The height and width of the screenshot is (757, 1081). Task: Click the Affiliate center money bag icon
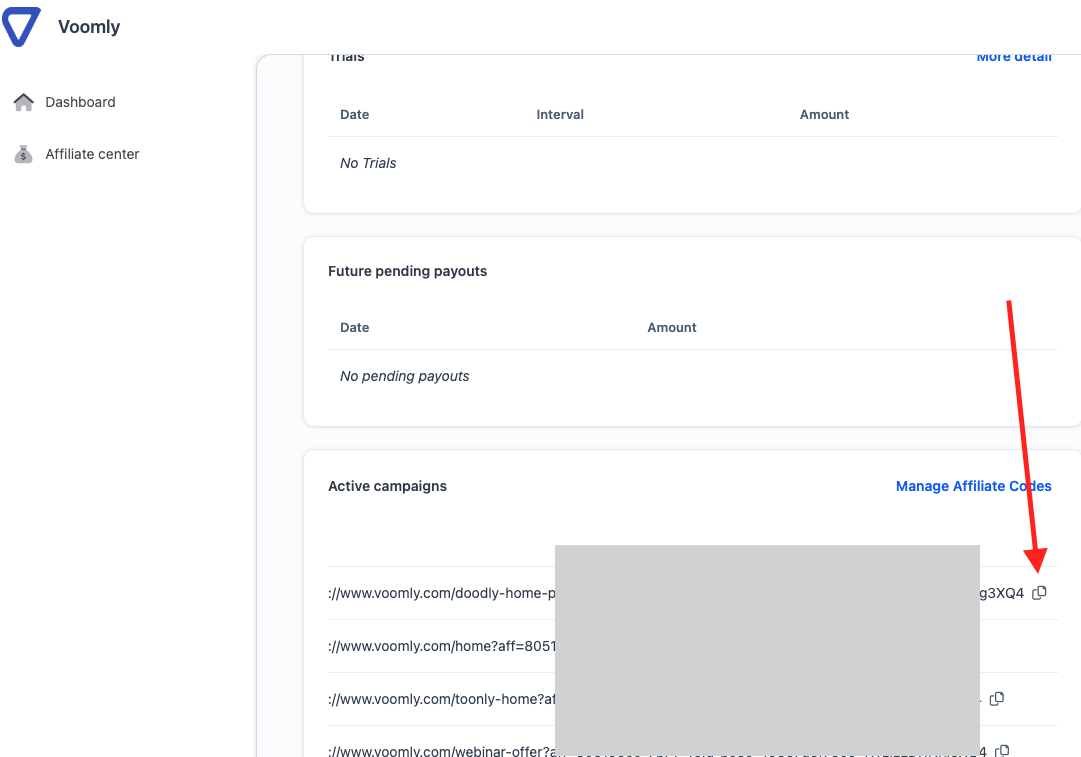point(23,154)
